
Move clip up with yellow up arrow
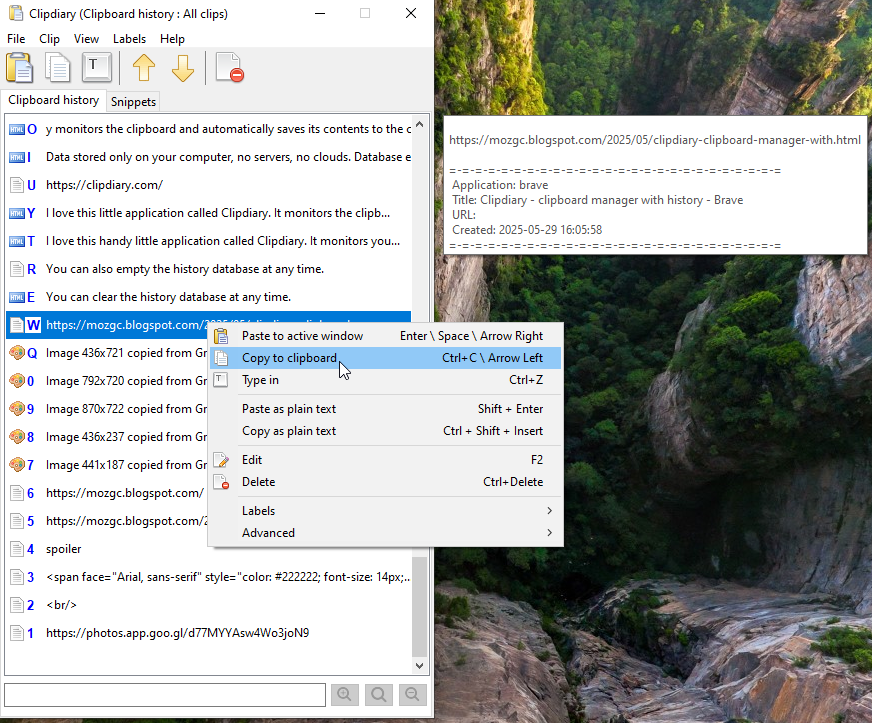tap(144, 68)
